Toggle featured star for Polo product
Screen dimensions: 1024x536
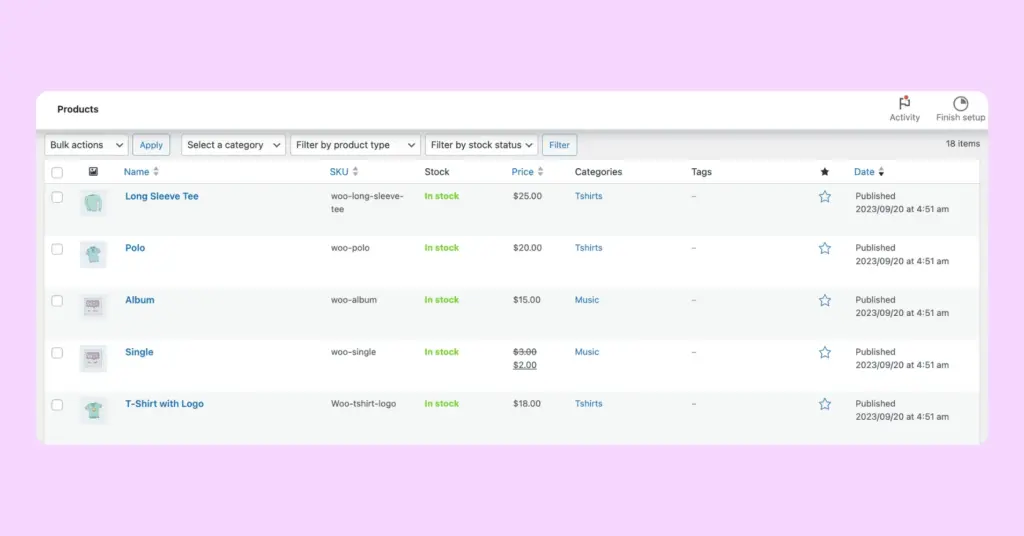[x=825, y=248]
